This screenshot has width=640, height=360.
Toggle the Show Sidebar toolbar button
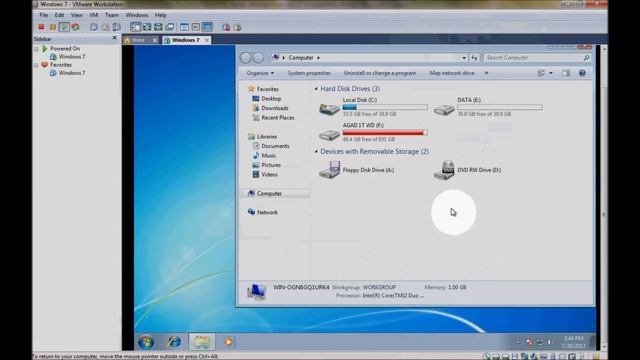pos(136,27)
